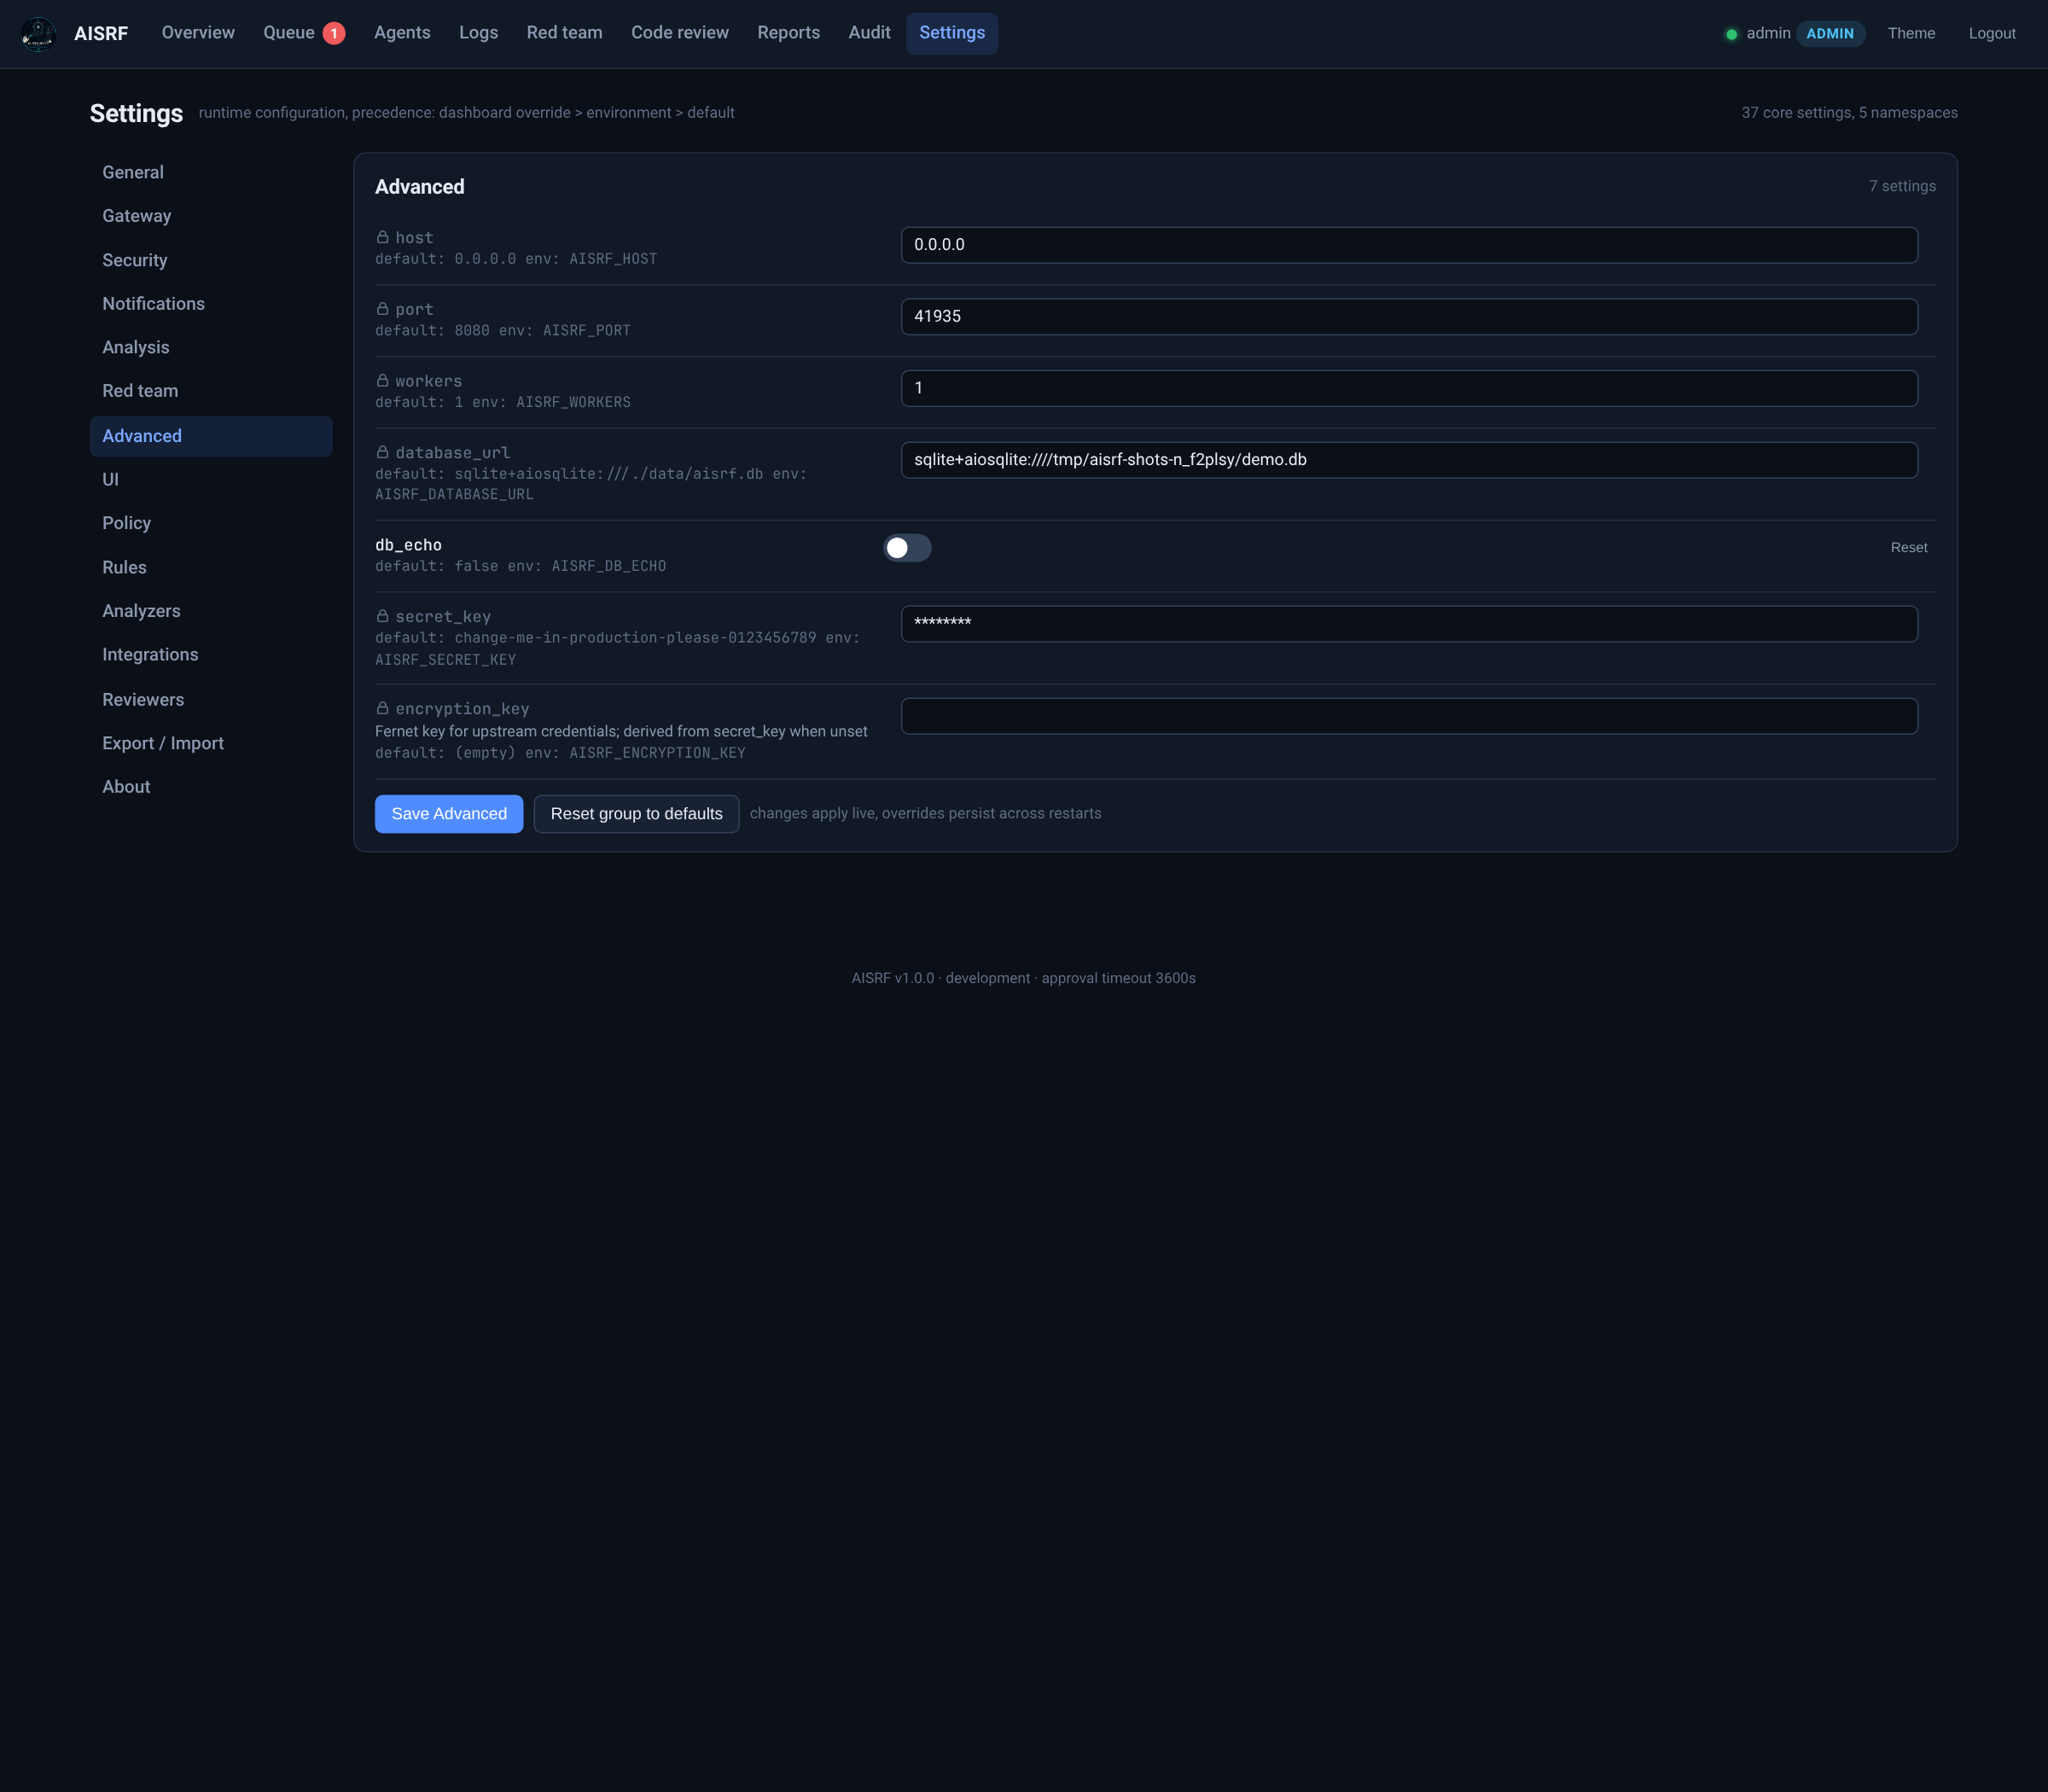Click the lock icon beside database_url
Image resolution: width=2048 pixels, height=1792 pixels.
click(382, 452)
